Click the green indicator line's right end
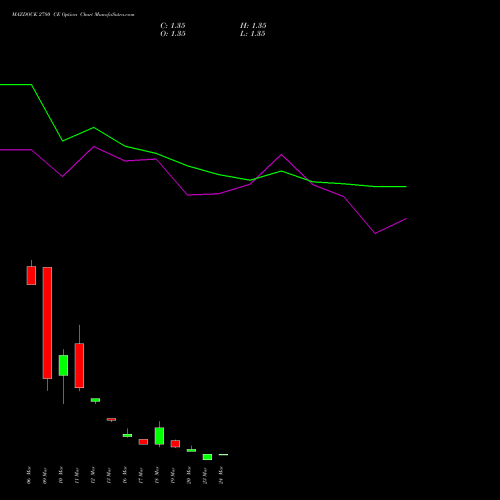The image size is (500, 500). [x=406, y=187]
